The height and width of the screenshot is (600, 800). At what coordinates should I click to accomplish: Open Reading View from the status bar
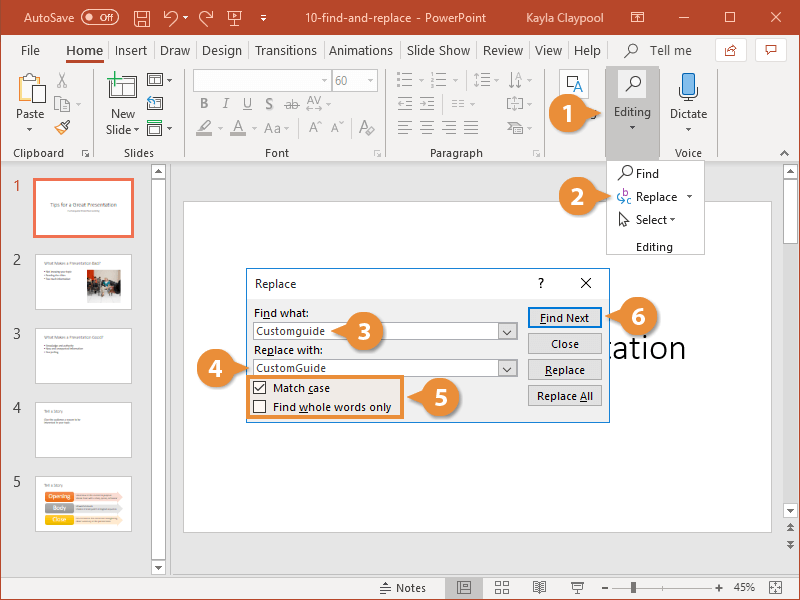(x=540, y=587)
